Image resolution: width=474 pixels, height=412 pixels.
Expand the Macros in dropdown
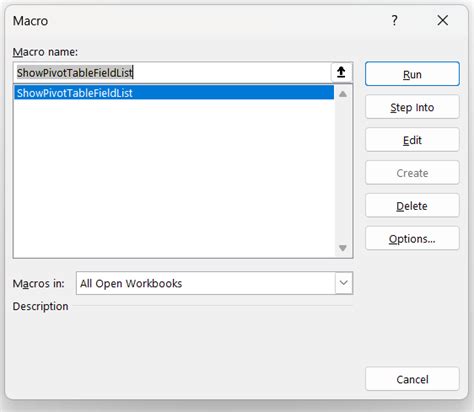click(344, 283)
